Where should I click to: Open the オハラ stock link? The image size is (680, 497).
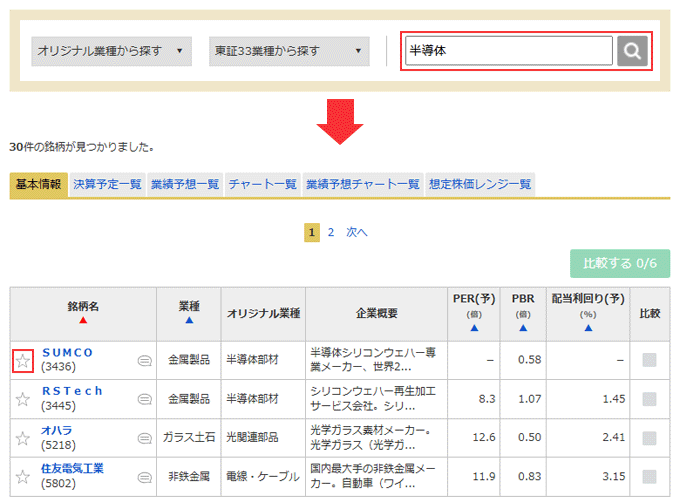click(56, 430)
